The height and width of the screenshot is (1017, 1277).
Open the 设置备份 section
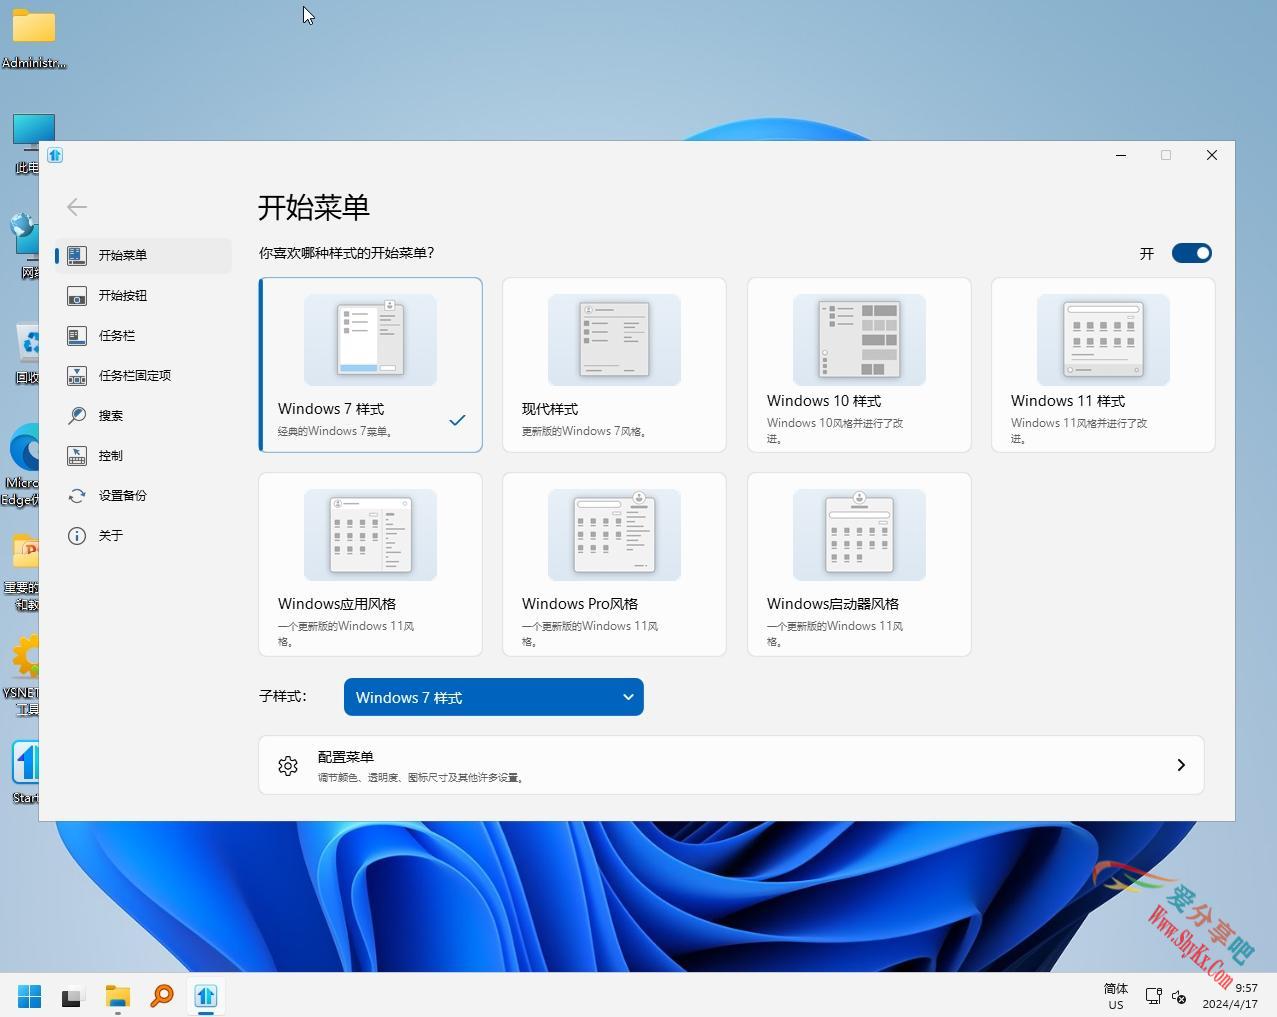(x=143, y=496)
